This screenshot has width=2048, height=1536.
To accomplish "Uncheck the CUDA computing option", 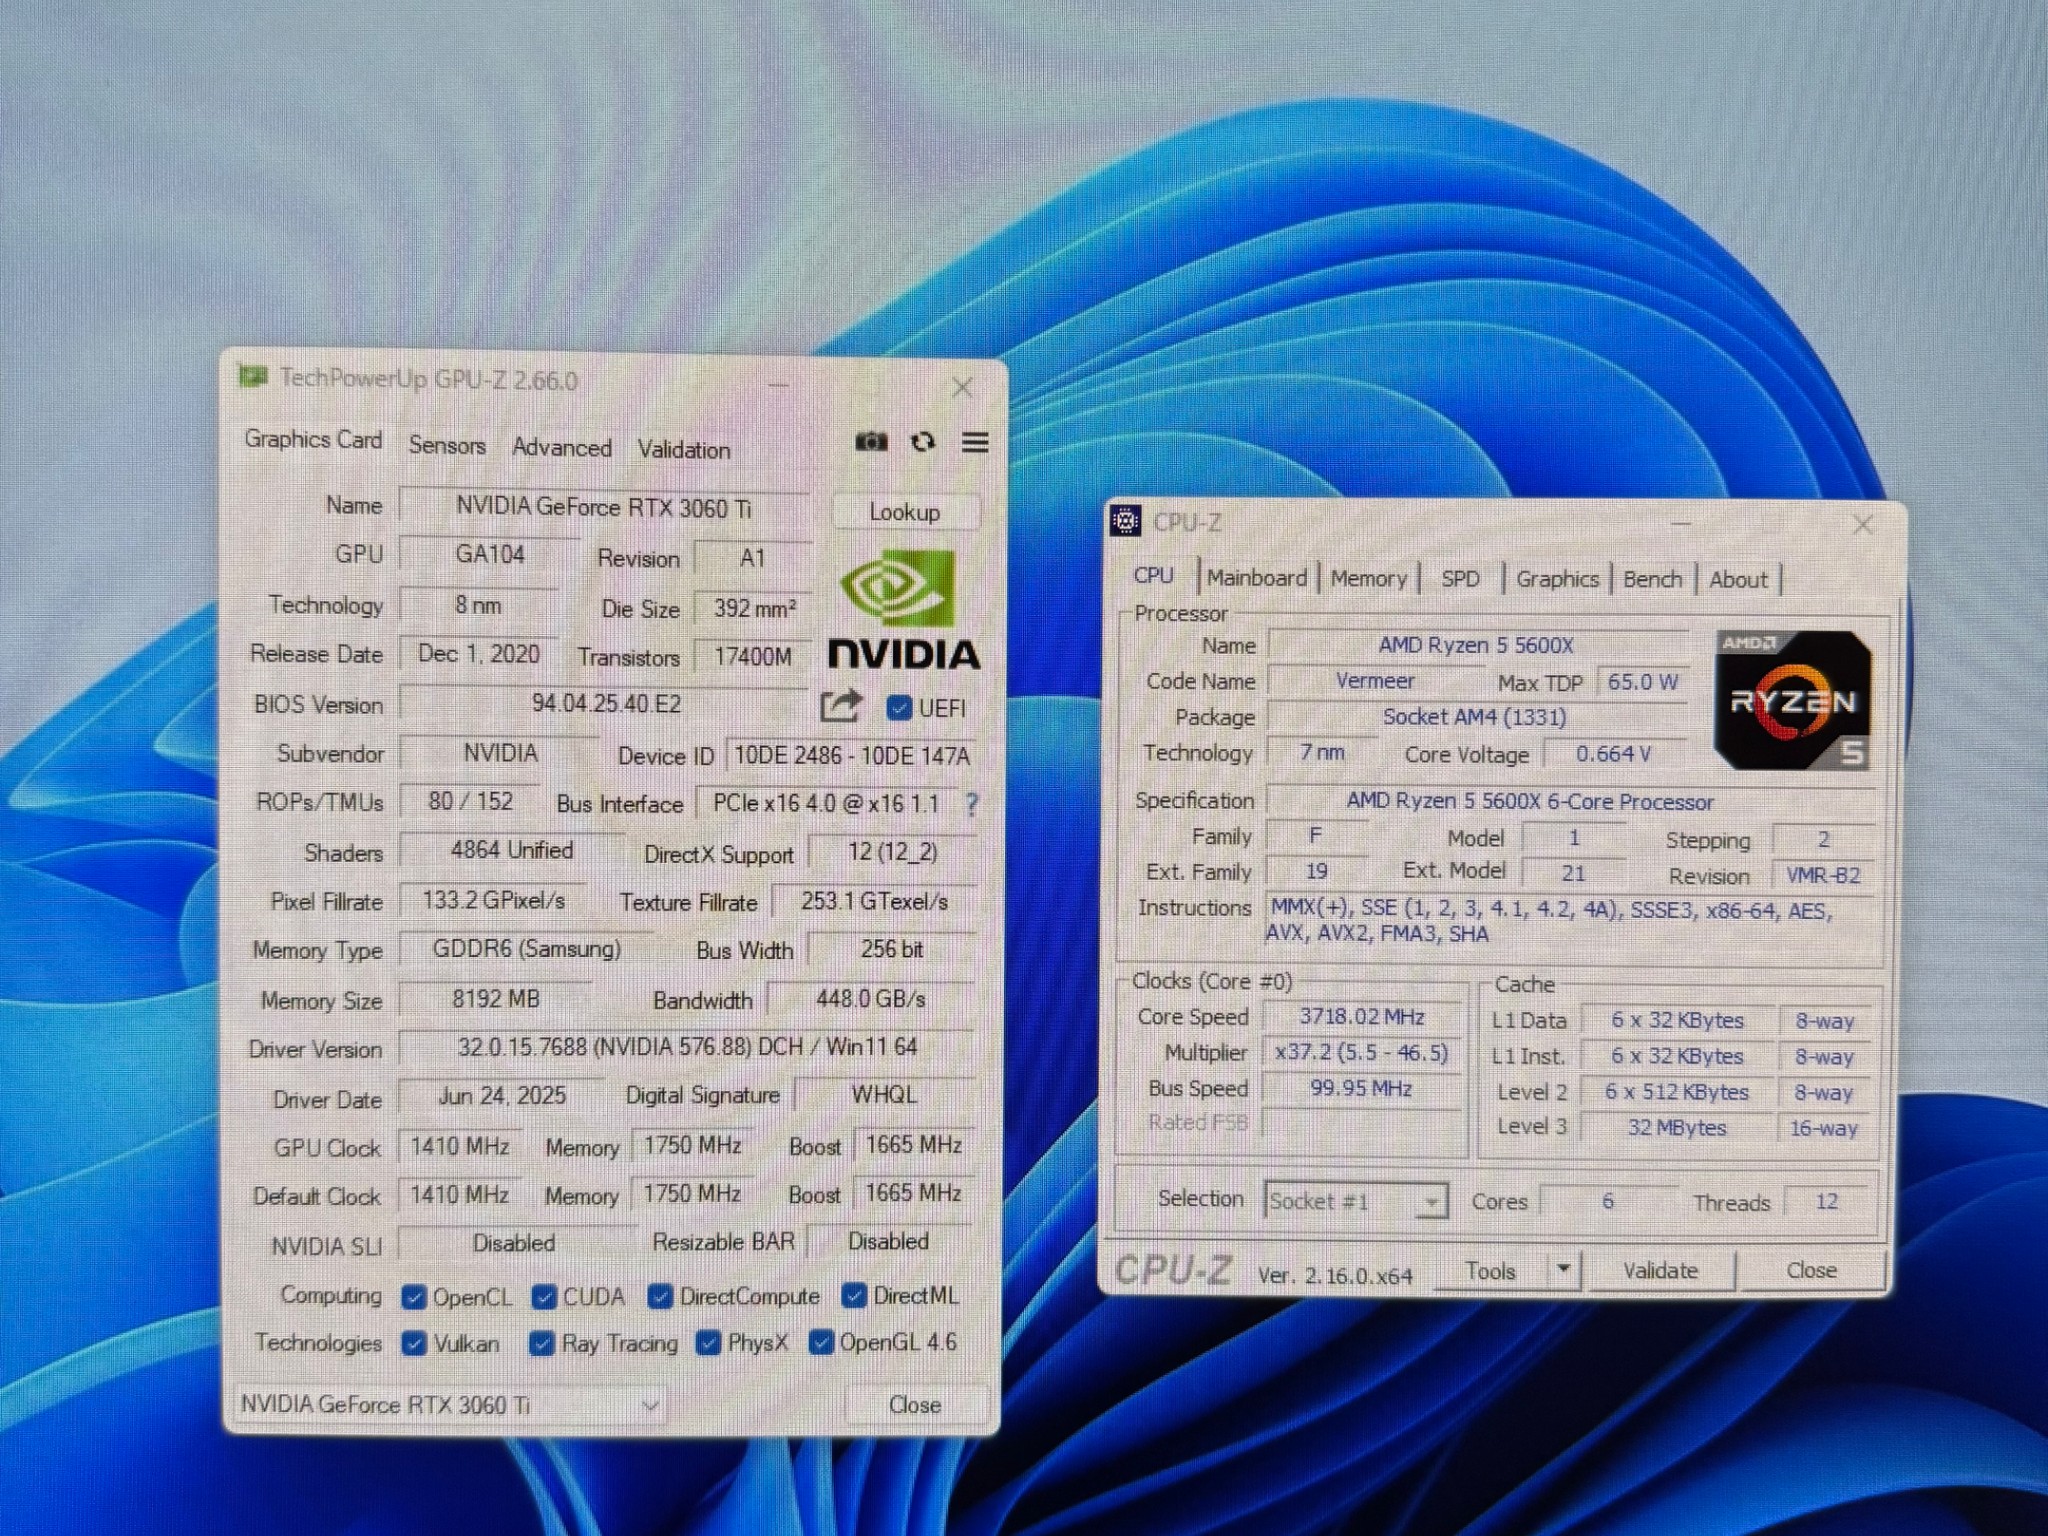I will 544,1295.
